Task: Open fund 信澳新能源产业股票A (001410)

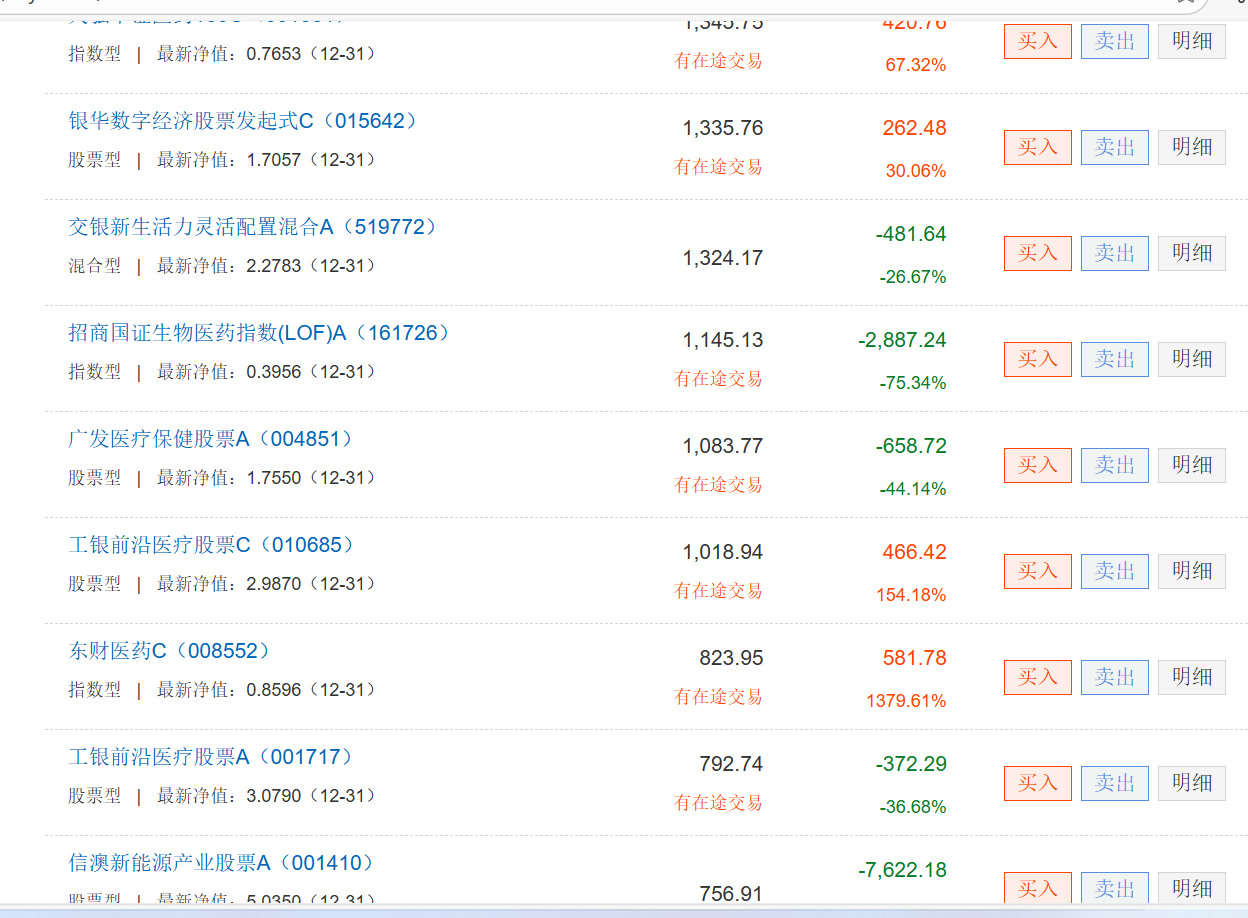Action: click(x=222, y=863)
